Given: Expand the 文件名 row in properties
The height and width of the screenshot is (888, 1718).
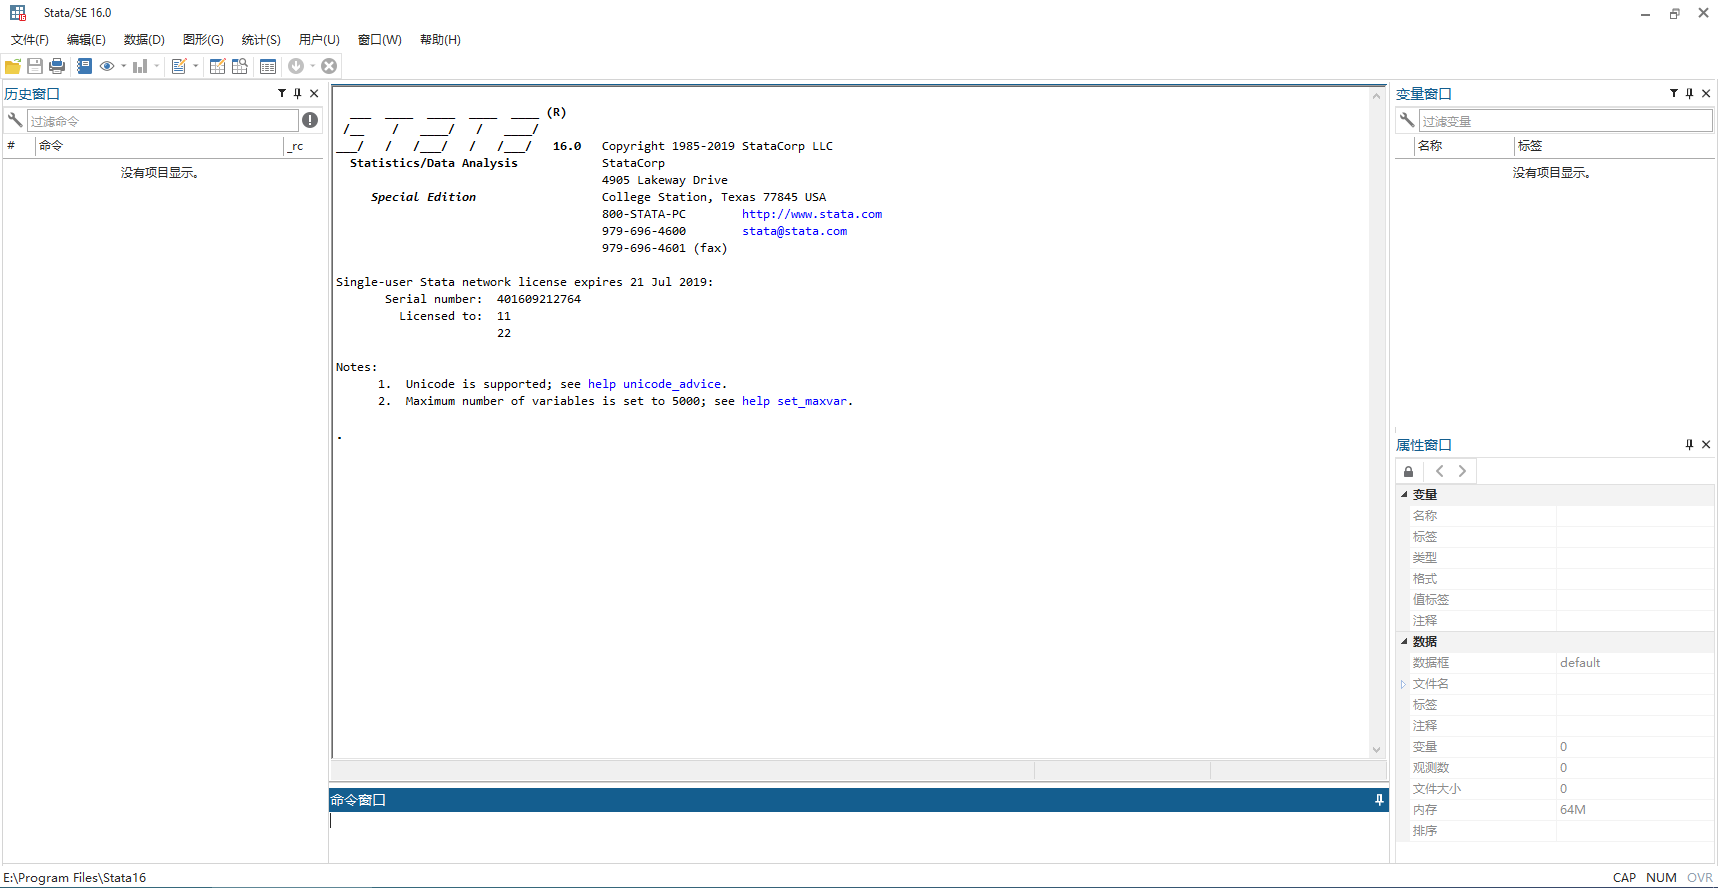Looking at the screenshot, I should click(x=1403, y=684).
